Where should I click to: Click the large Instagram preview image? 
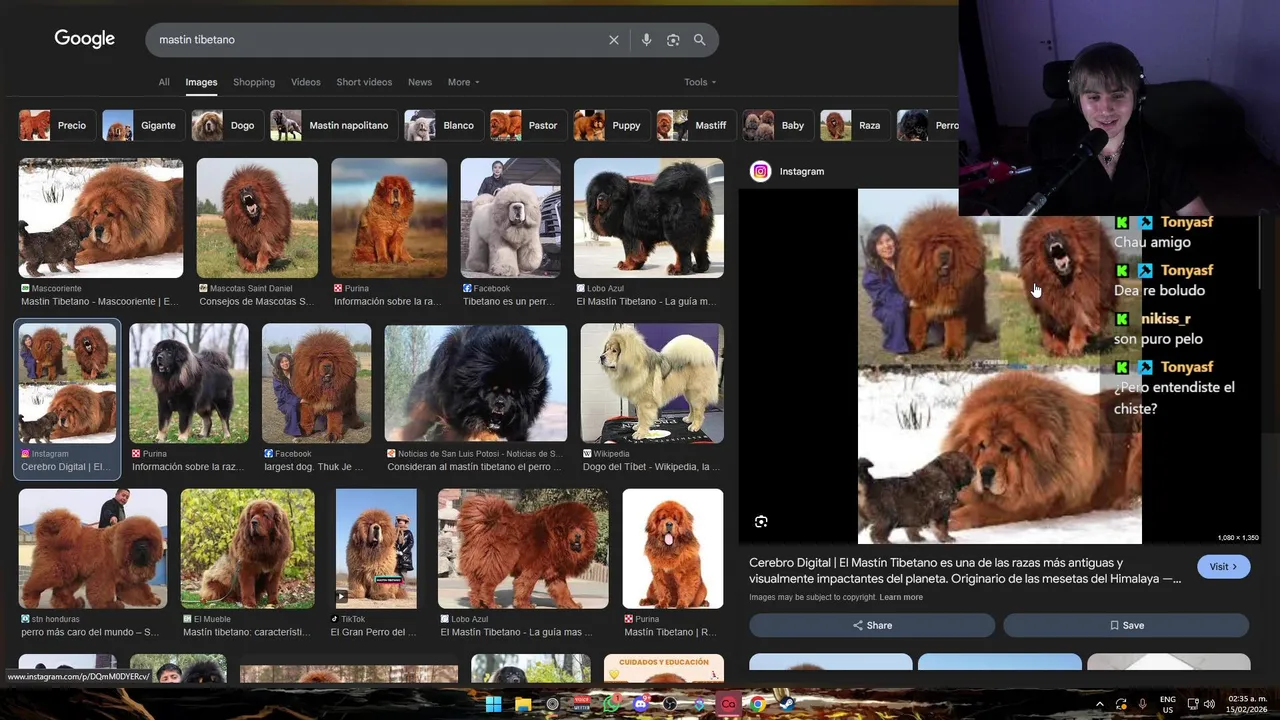click(x=999, y=366)
